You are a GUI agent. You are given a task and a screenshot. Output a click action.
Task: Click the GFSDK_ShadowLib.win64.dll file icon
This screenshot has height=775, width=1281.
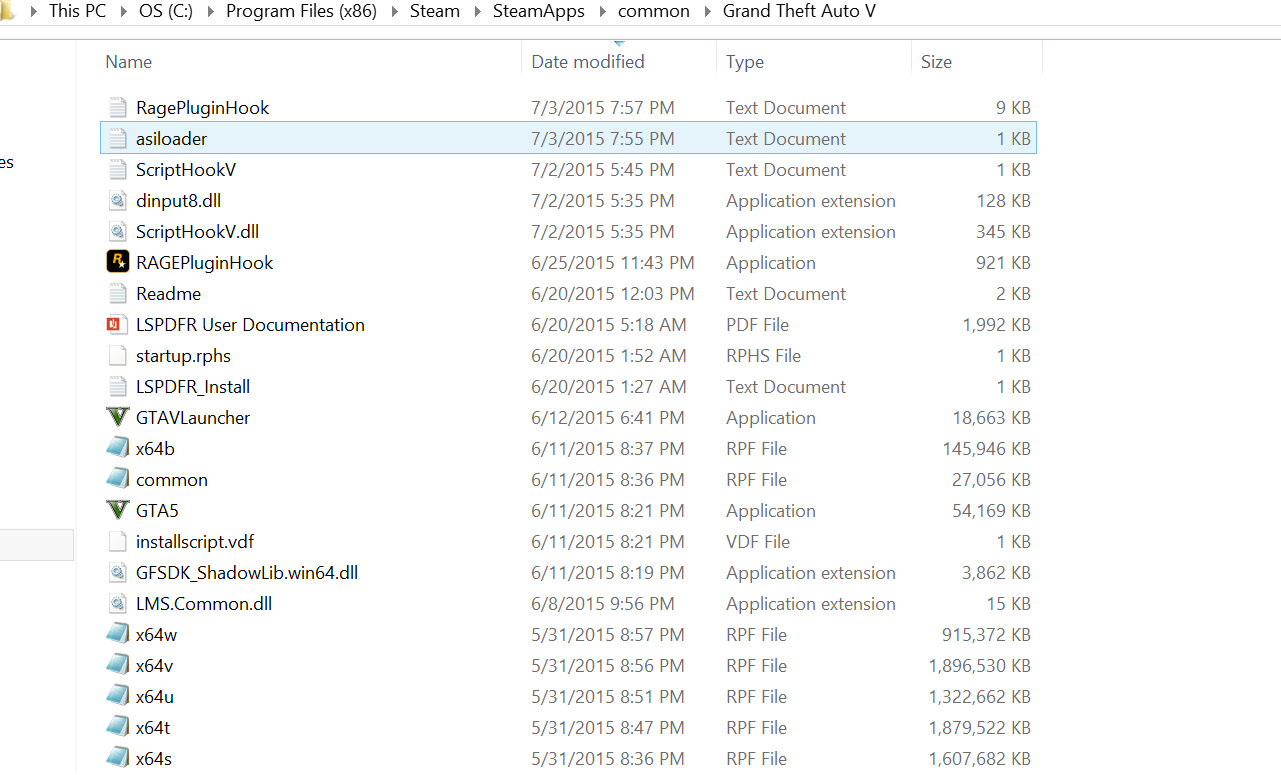(x=118, y=572)
